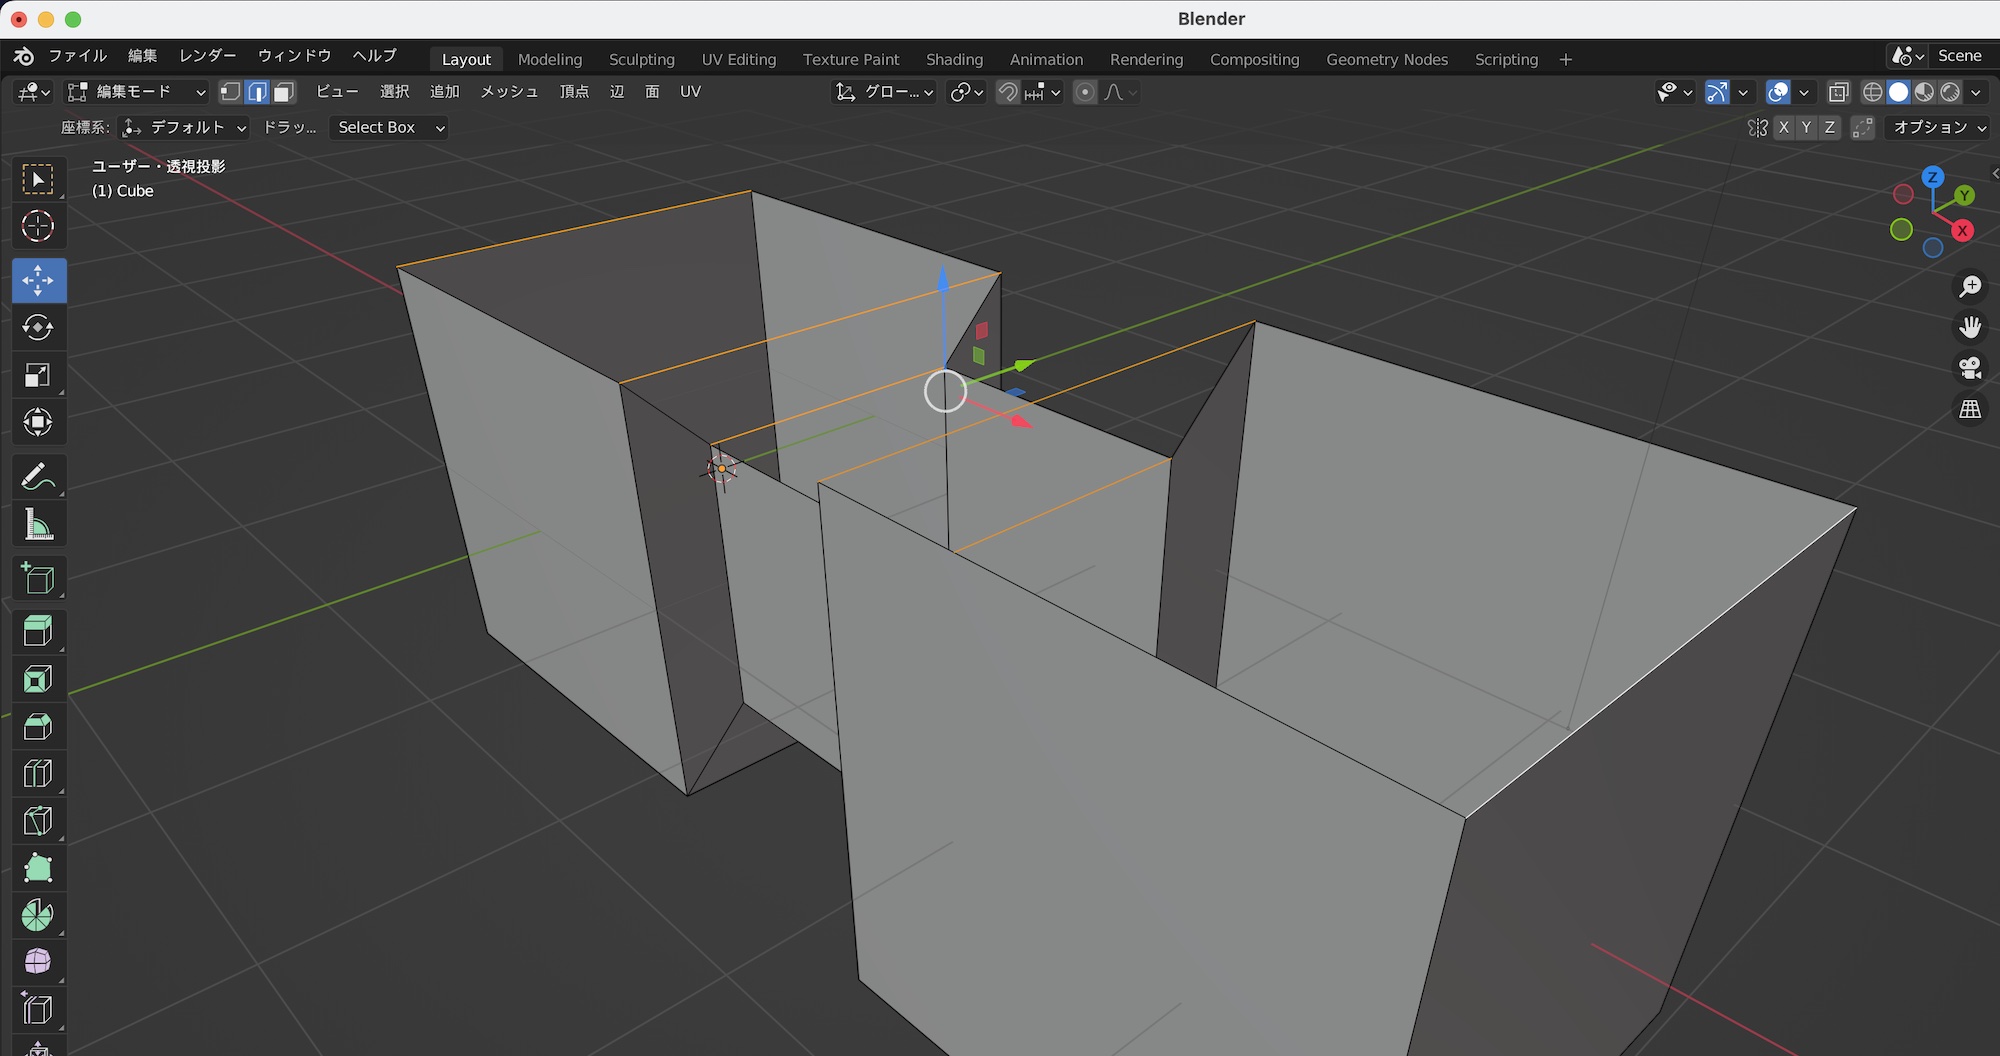Switch to vertex select mode
Screen dimensions: 2000x1056
[230, 92]
